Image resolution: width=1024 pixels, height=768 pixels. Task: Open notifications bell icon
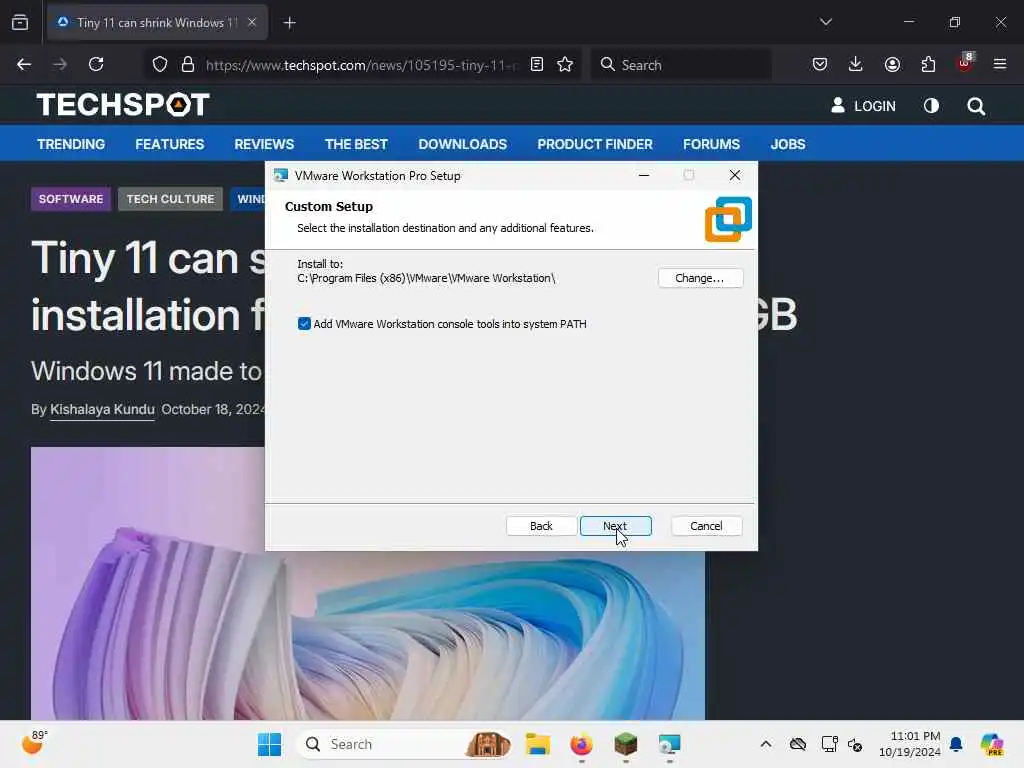(x=956, y=744)
